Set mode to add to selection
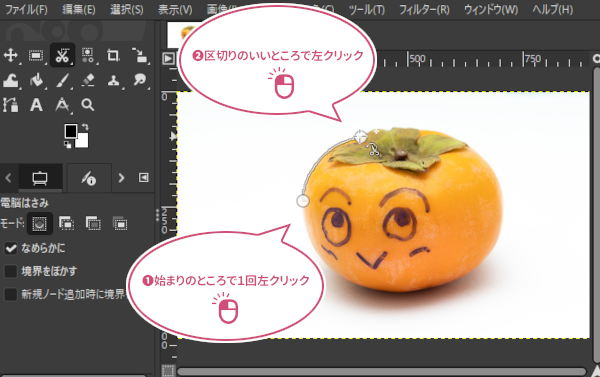This screenshot has width=600, height=377. pyautogui.click(x=67, y=223)
